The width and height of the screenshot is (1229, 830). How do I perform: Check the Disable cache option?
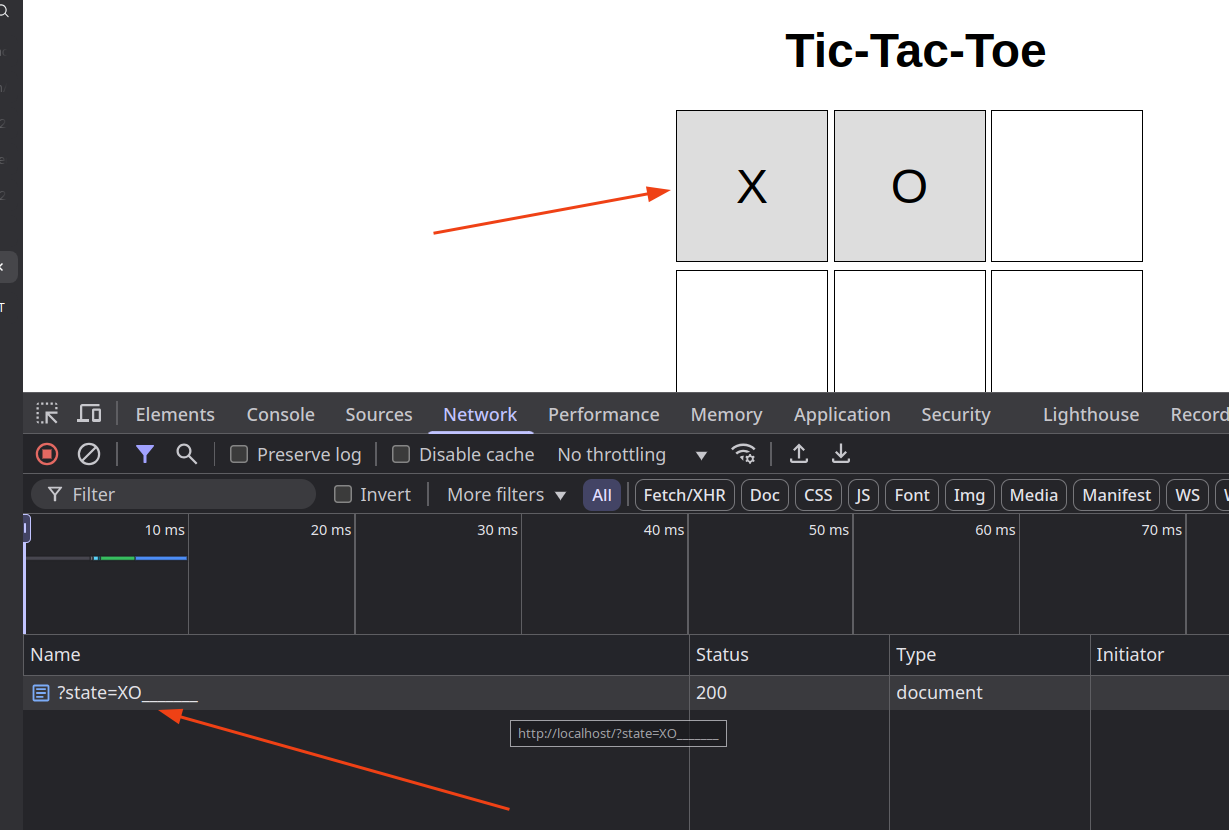[x=401, y=454]
